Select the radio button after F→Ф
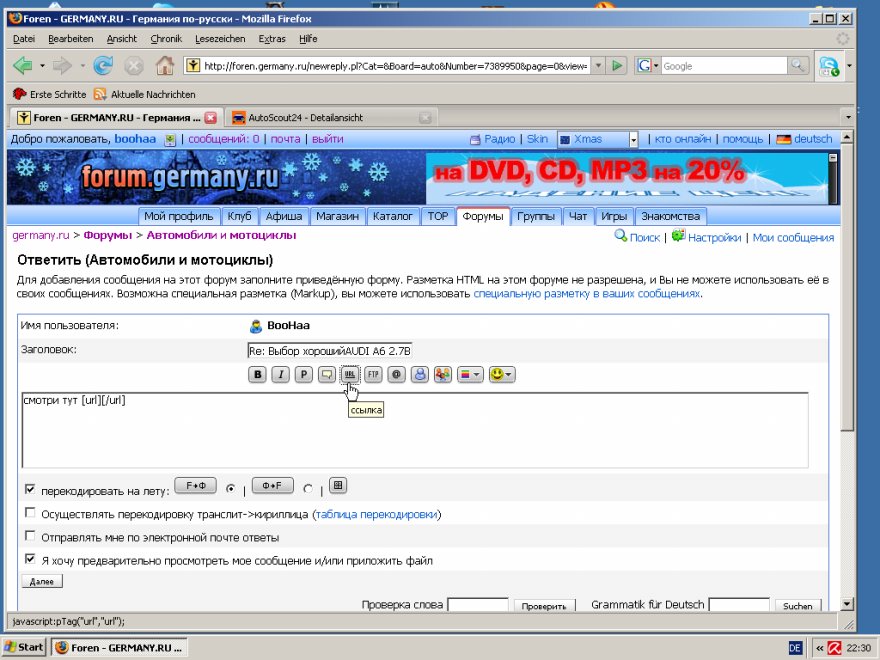The image size is (880, 660). [x=230, y=489]
